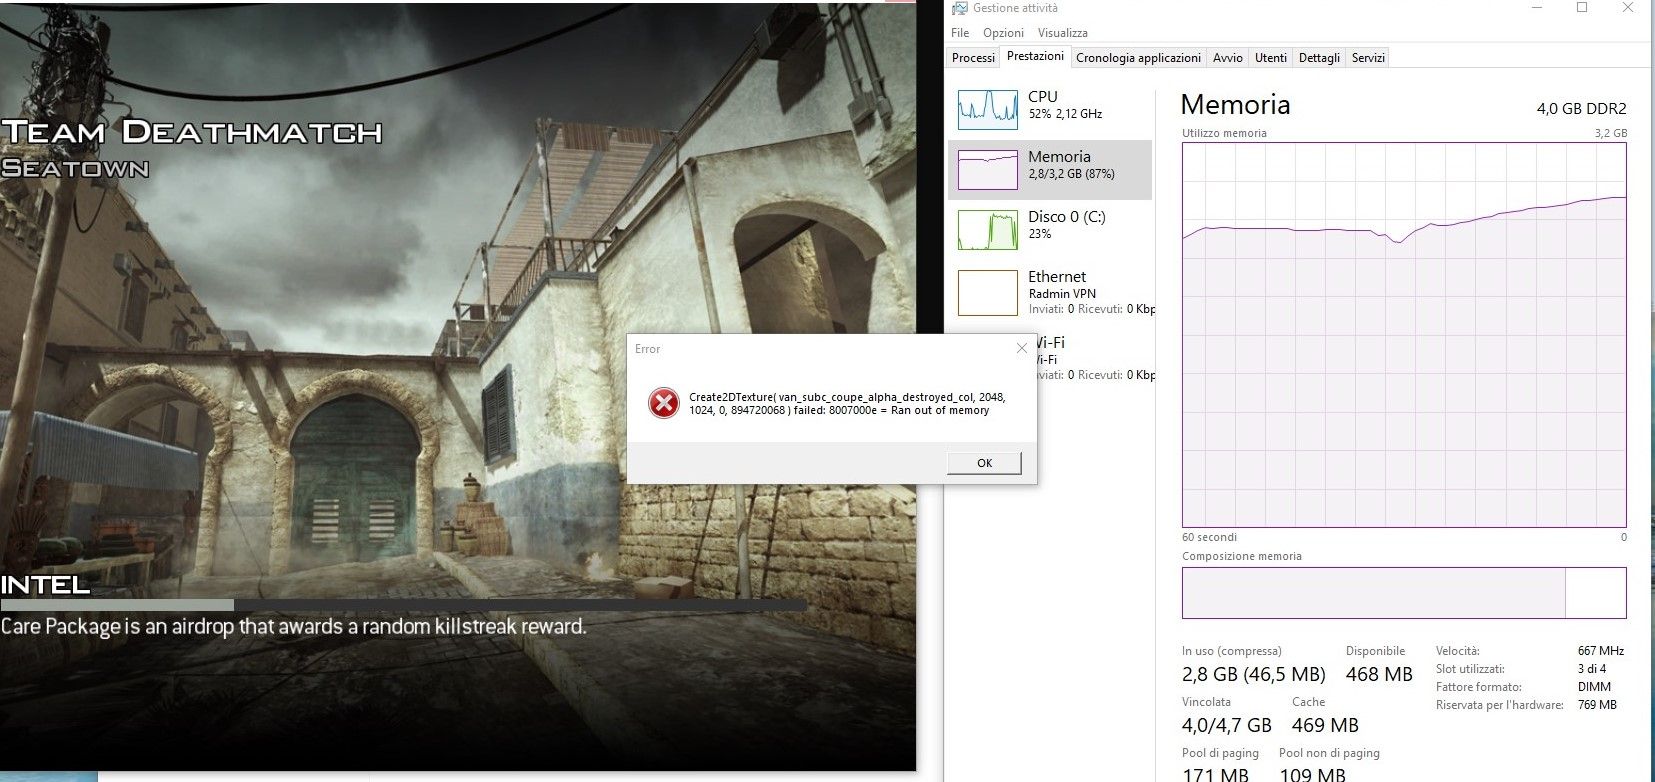Switch to the Processi tab
Viewport: 1655px width, 782px height.
click(973, 58)
